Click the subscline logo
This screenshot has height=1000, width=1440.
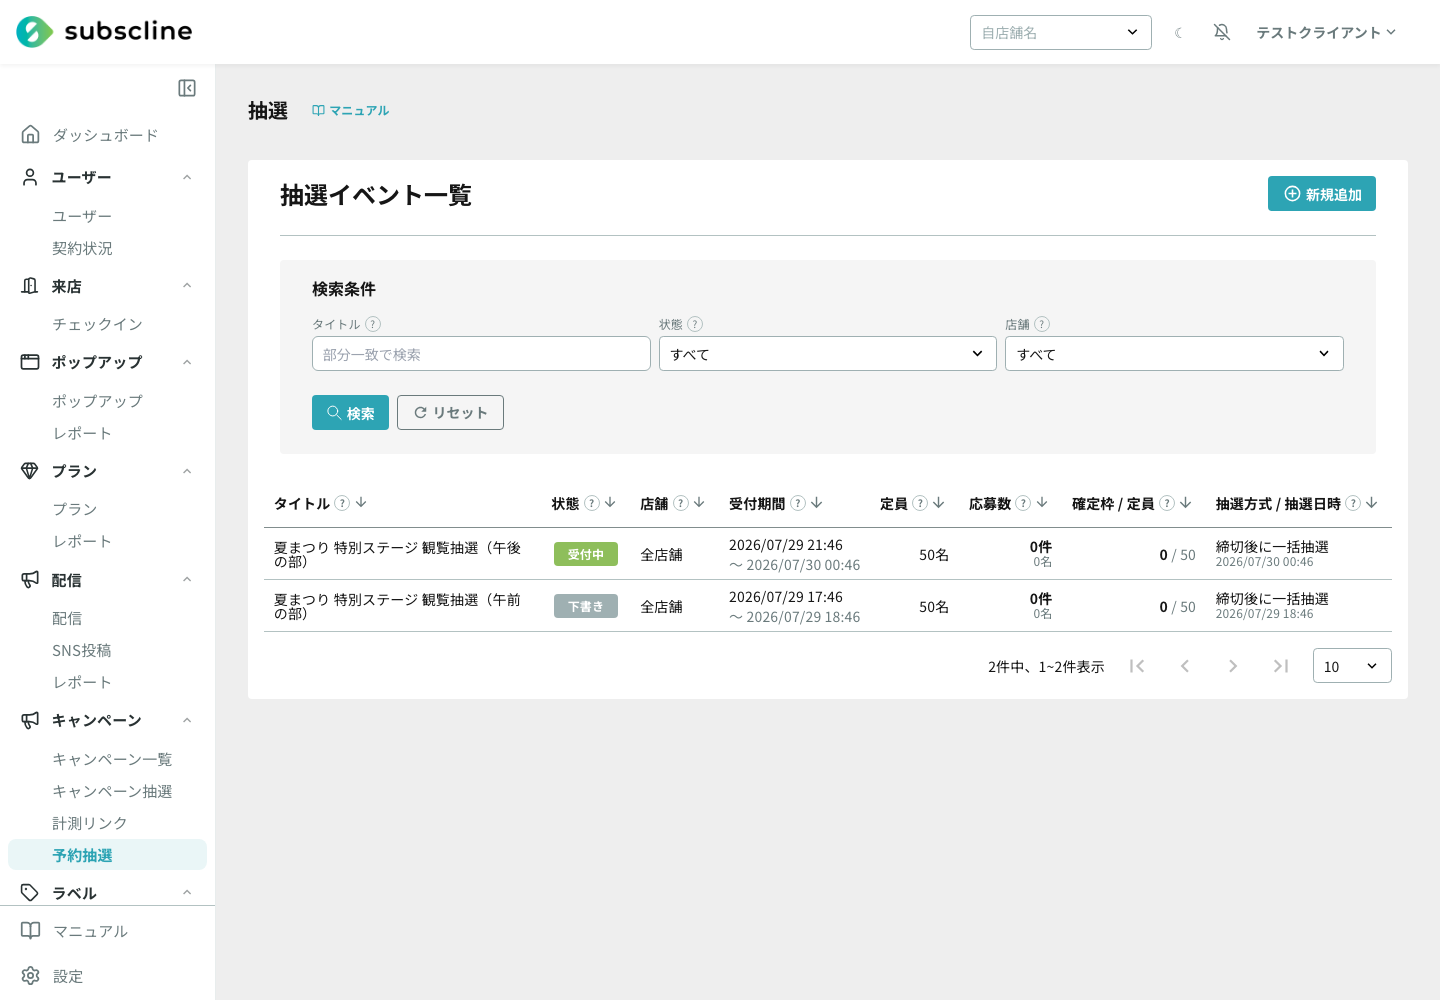pyautogui.click(x=104, y=32)
